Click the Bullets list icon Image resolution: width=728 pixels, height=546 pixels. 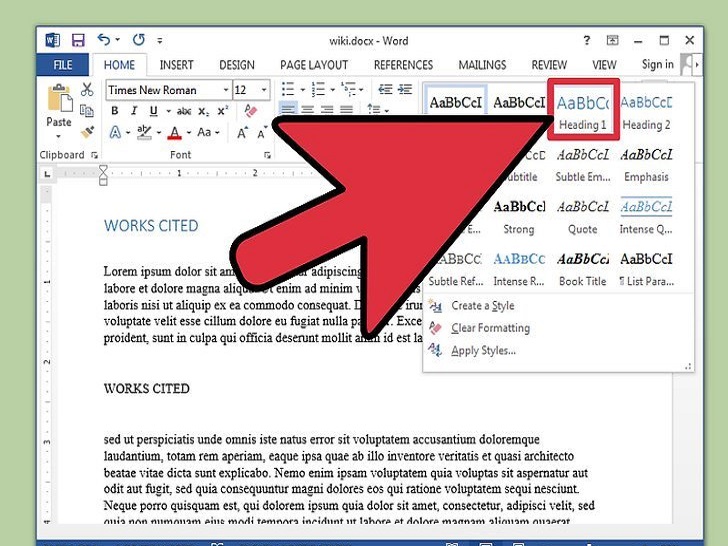tap(288, 89)
